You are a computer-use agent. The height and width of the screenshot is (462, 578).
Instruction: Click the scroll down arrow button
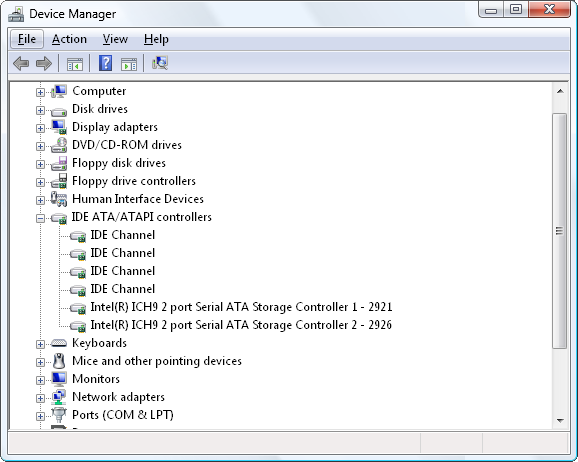[x=560, y=421]
